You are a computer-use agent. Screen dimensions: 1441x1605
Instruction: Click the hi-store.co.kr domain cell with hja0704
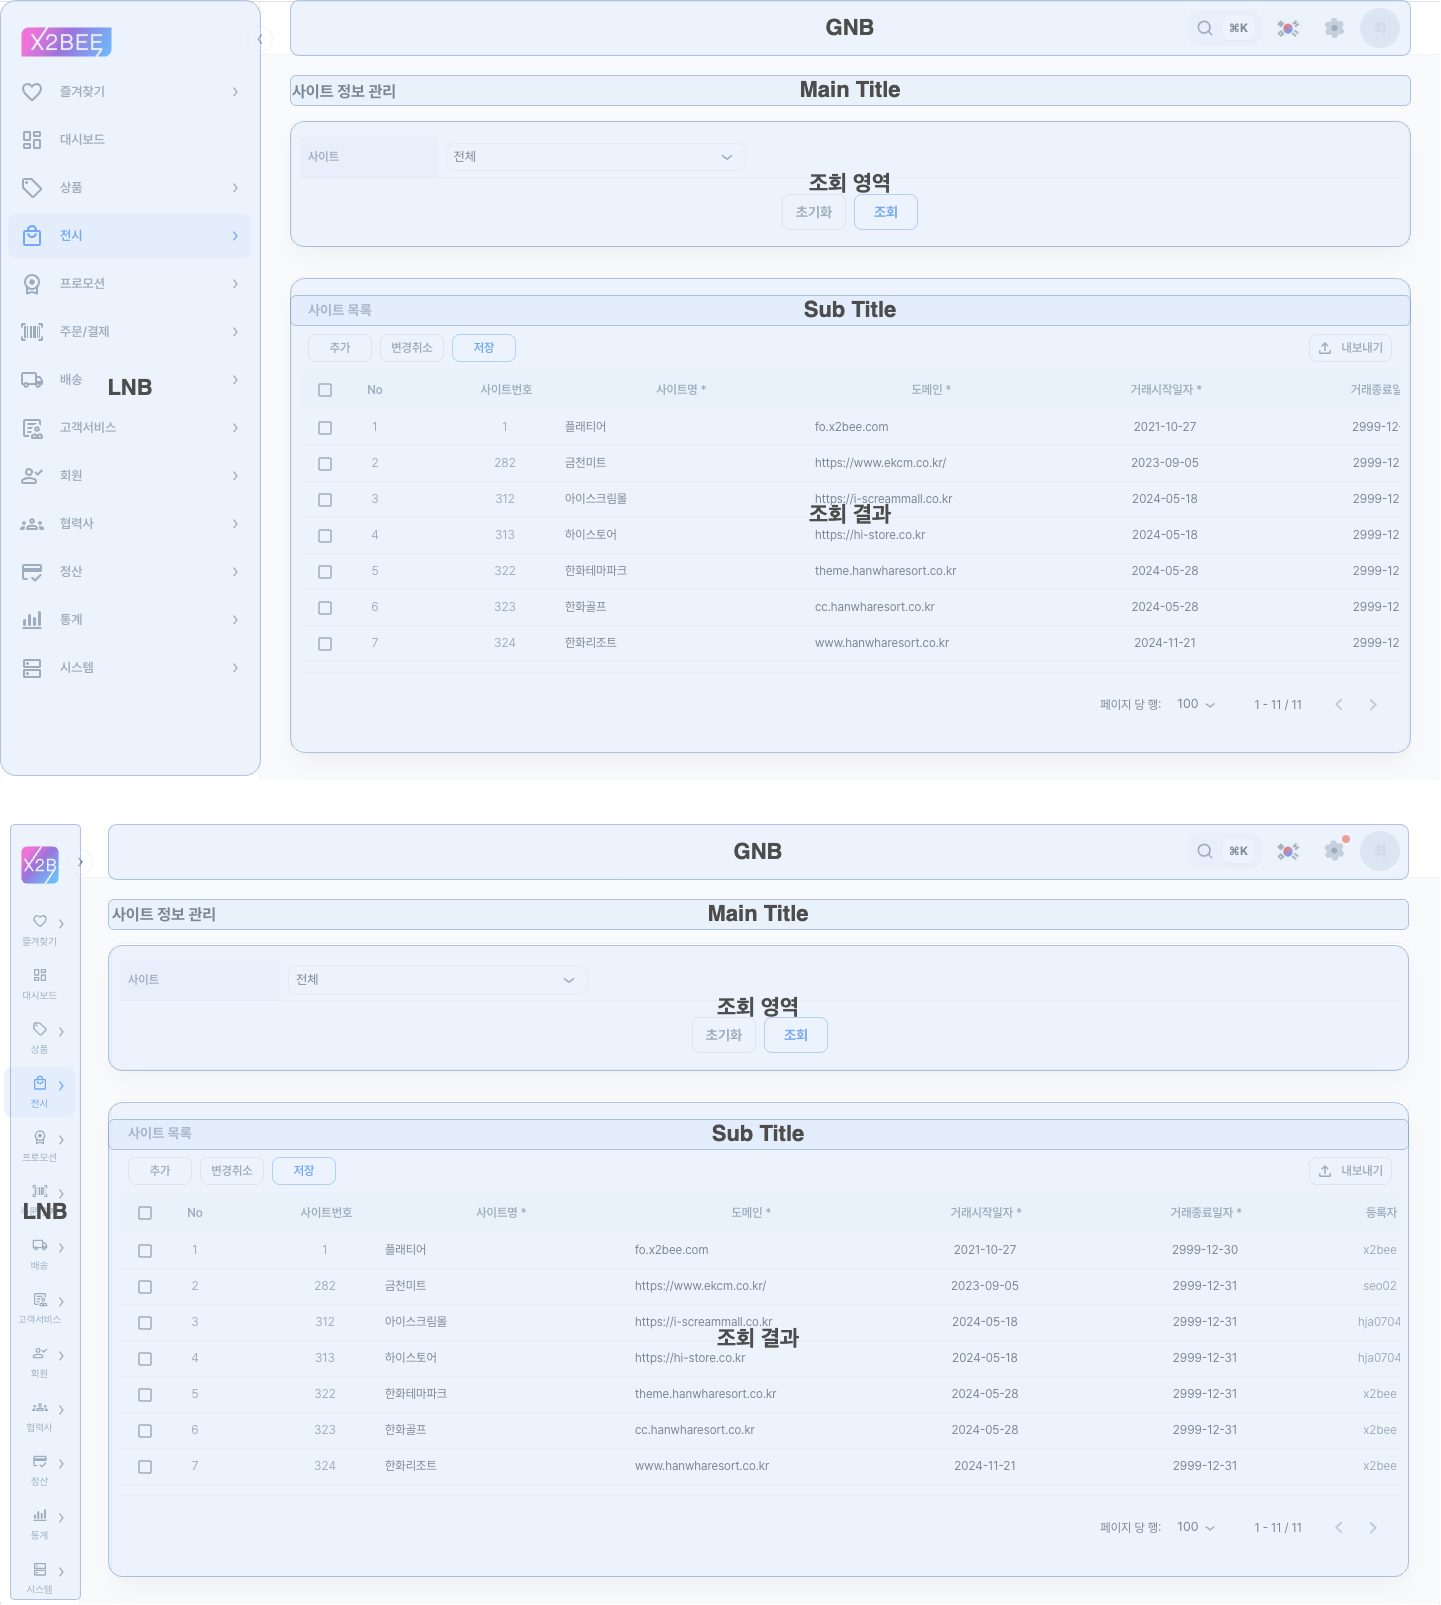pyautogui.click(x=690, y=1358)
